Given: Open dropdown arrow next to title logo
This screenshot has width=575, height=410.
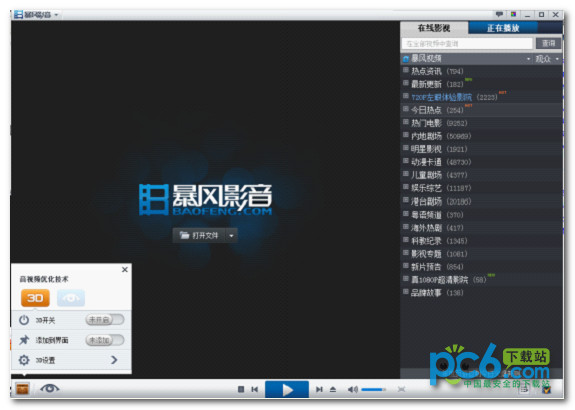Looking at the screenshot, I should (56, 15).
